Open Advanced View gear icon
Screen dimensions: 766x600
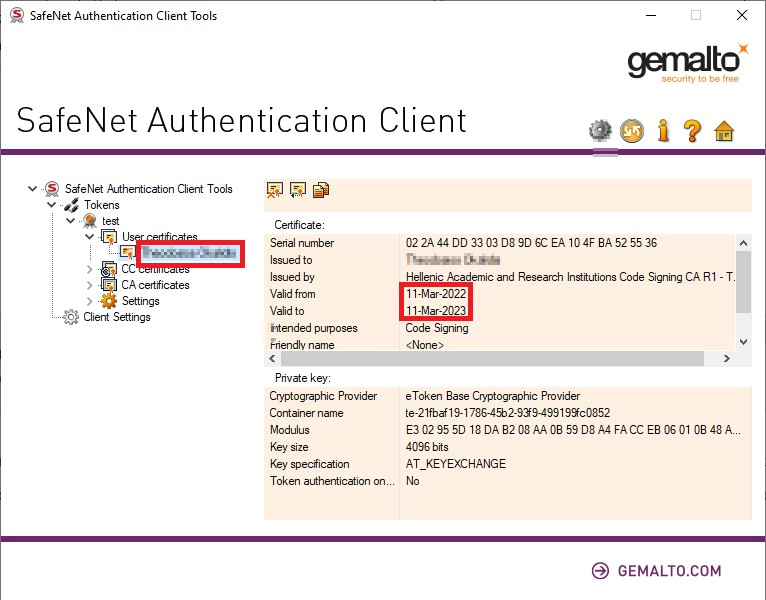600,131
